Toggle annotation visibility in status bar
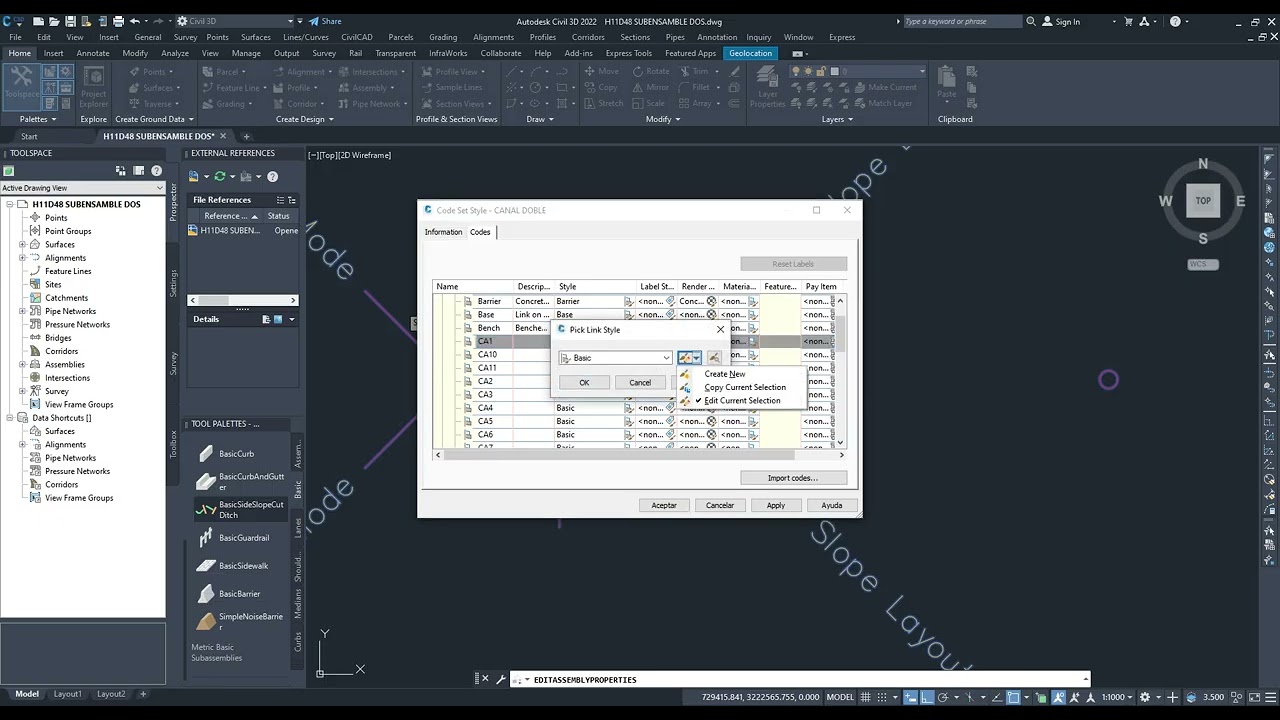 pyautogui.click(x=1060, y=697)
